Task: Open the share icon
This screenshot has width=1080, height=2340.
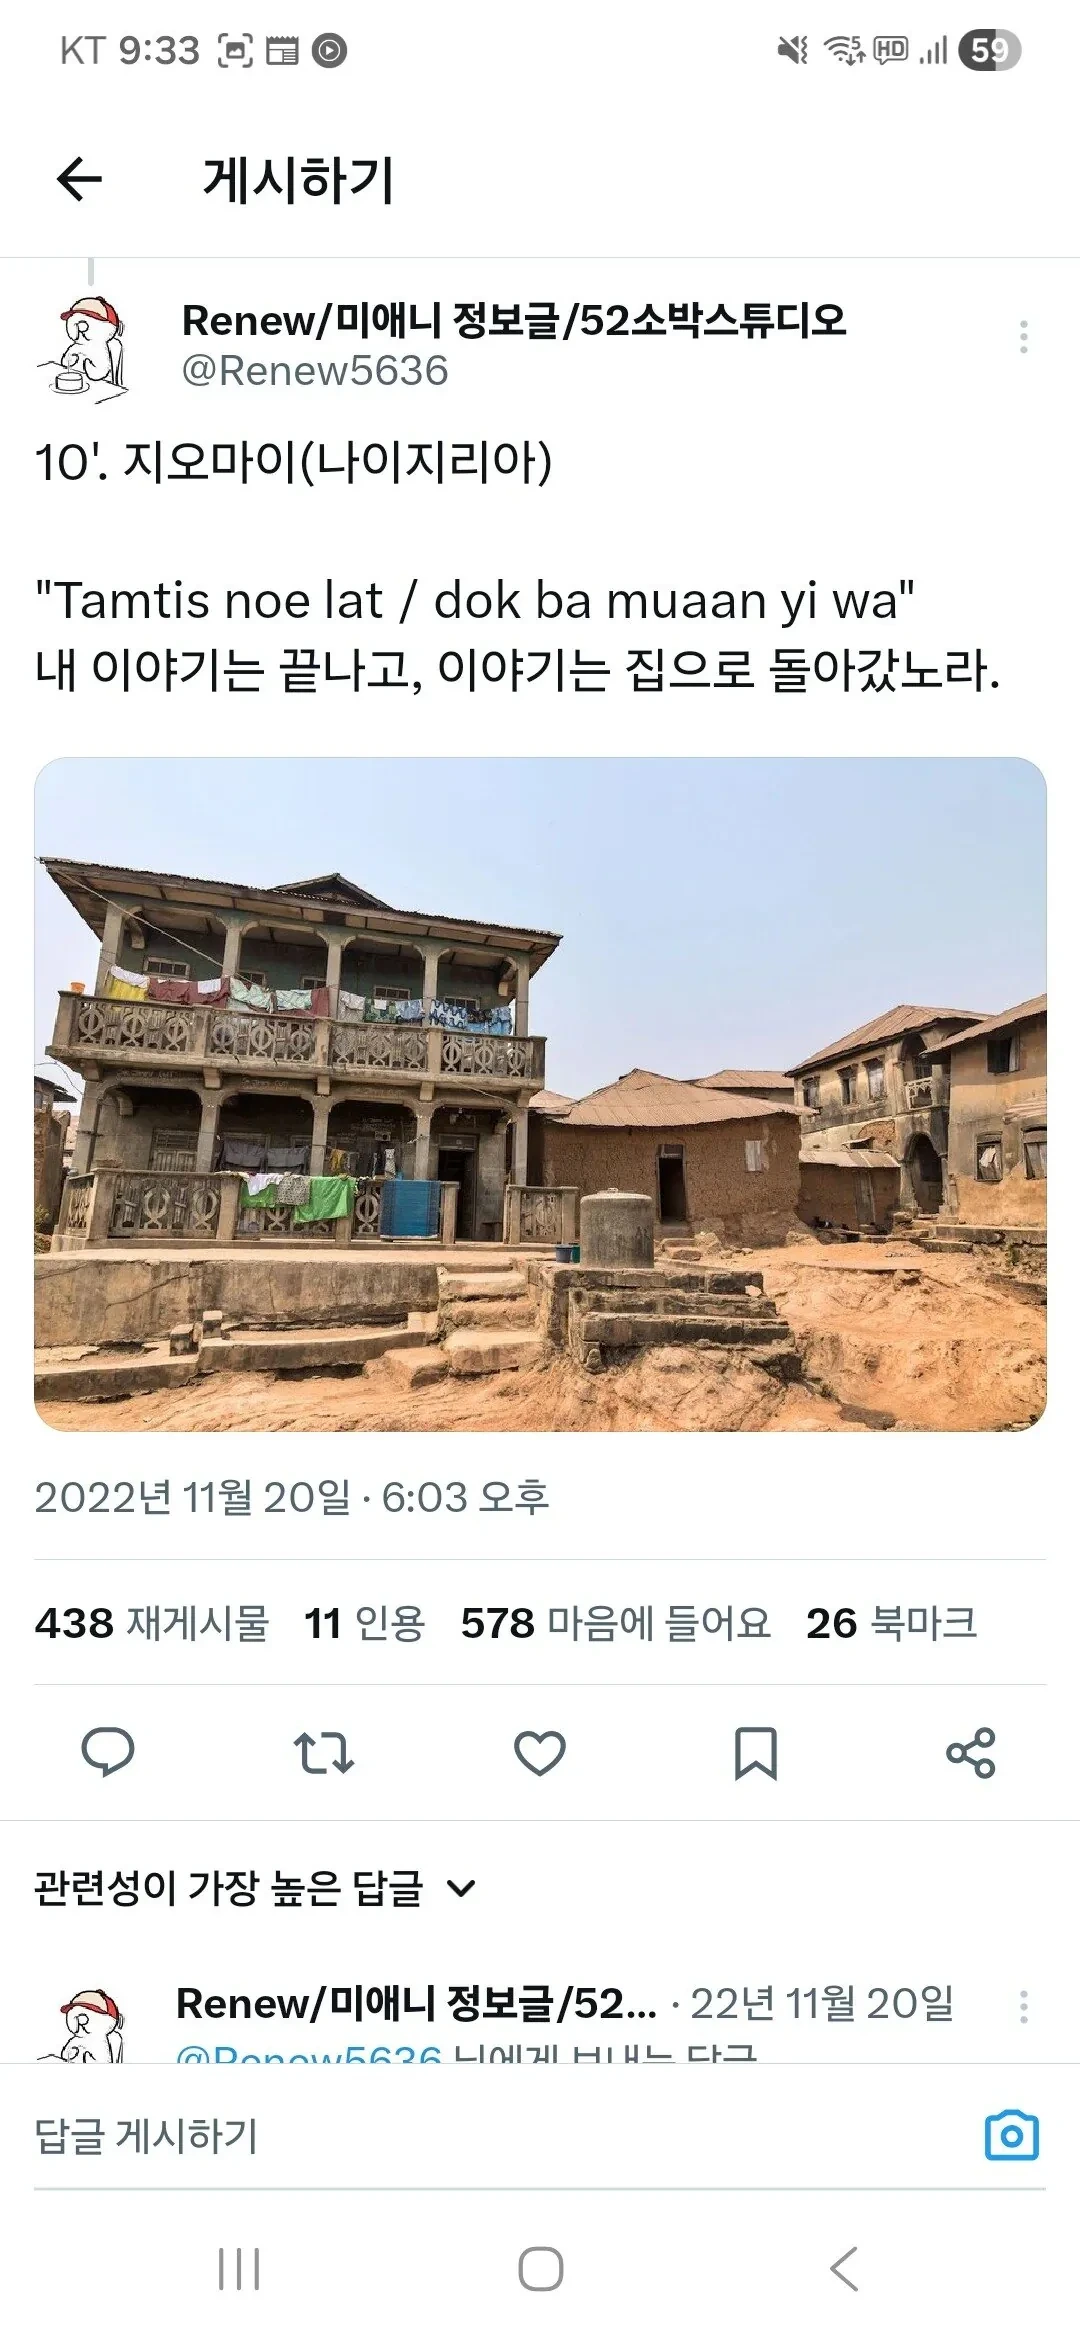Action: coord(970,1752)
